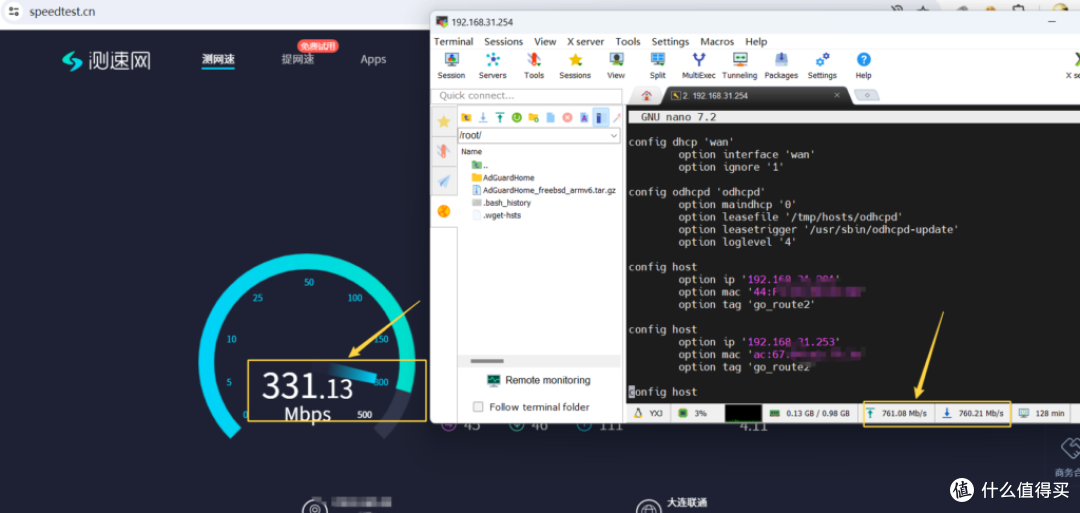
Task: Click create new folder icon in SFTP
Action: click(533, 118)
